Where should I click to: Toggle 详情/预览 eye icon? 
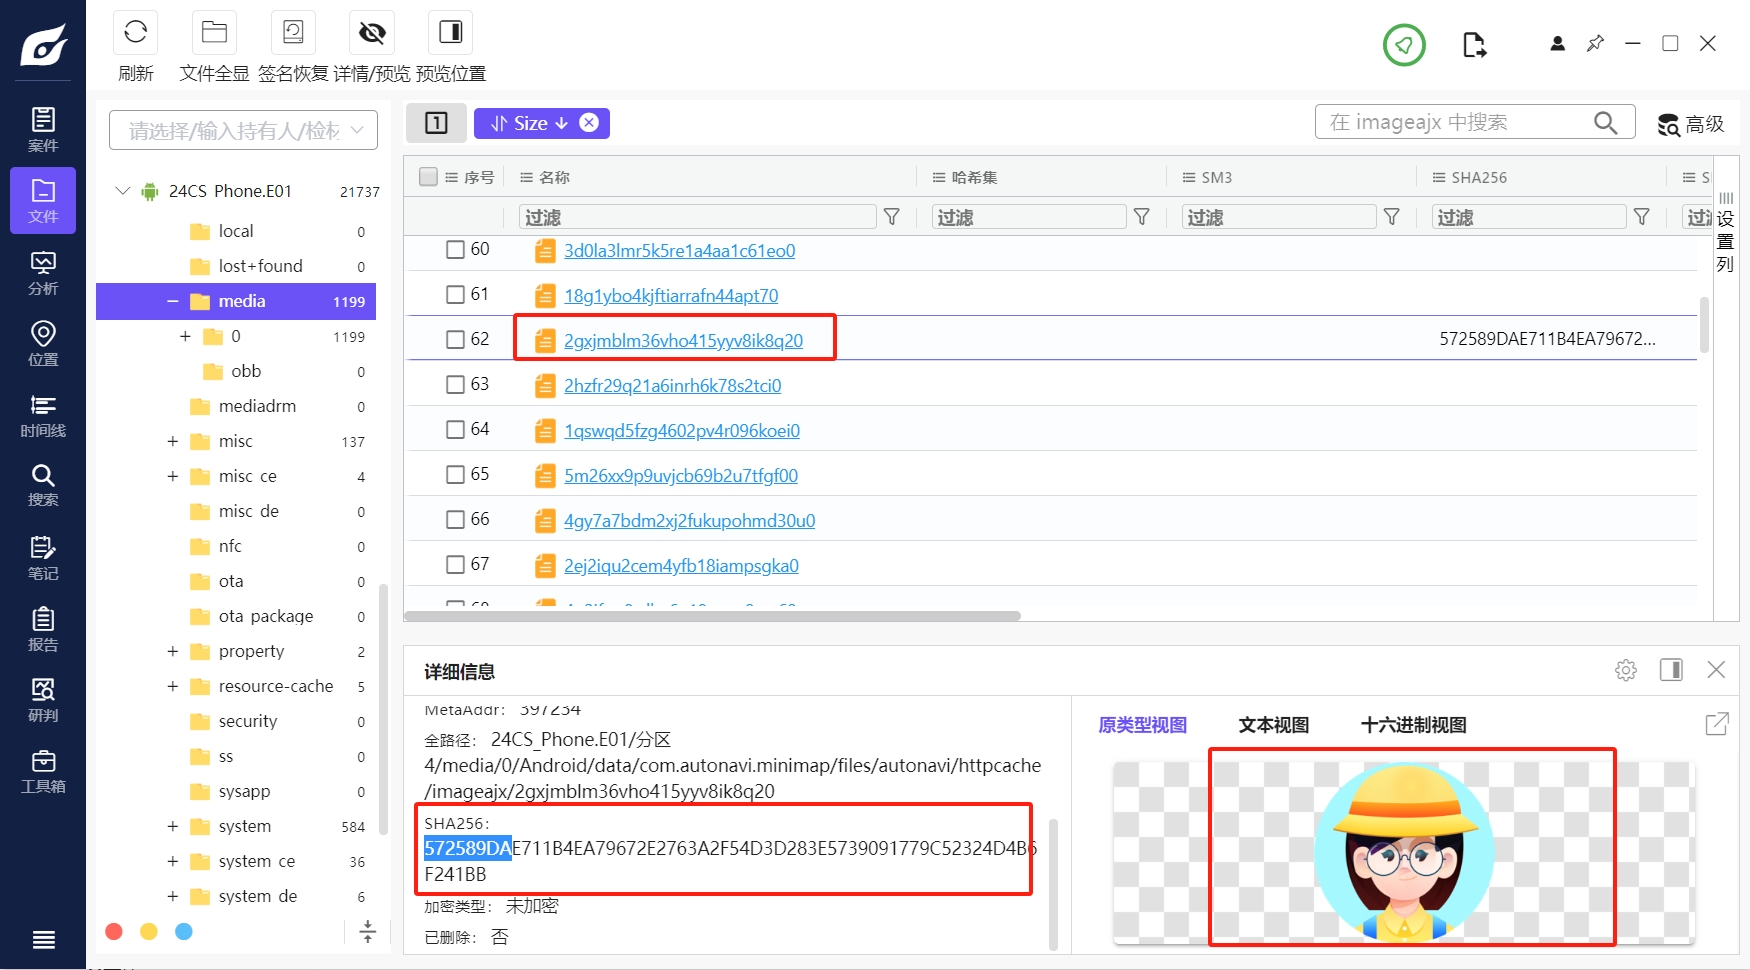coord(372,32)
